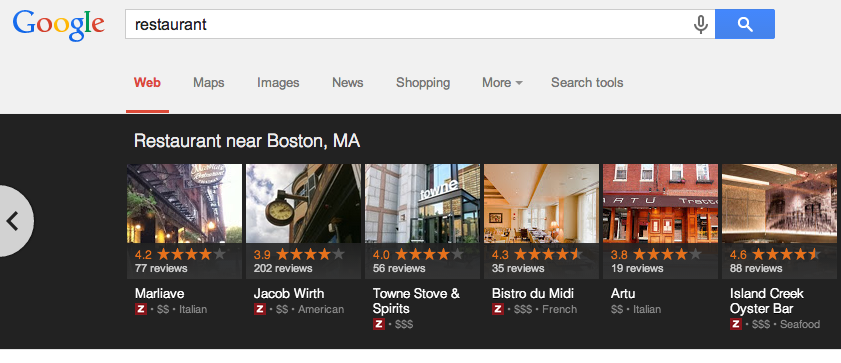Open the Bistro du Midi link

point(533,293)
